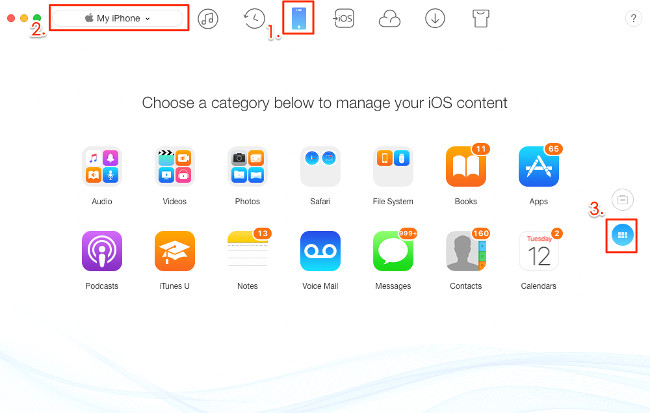Screen dimensions: 650x413
Task: Click the yellow minimize window button
Action: coord(24,18)
